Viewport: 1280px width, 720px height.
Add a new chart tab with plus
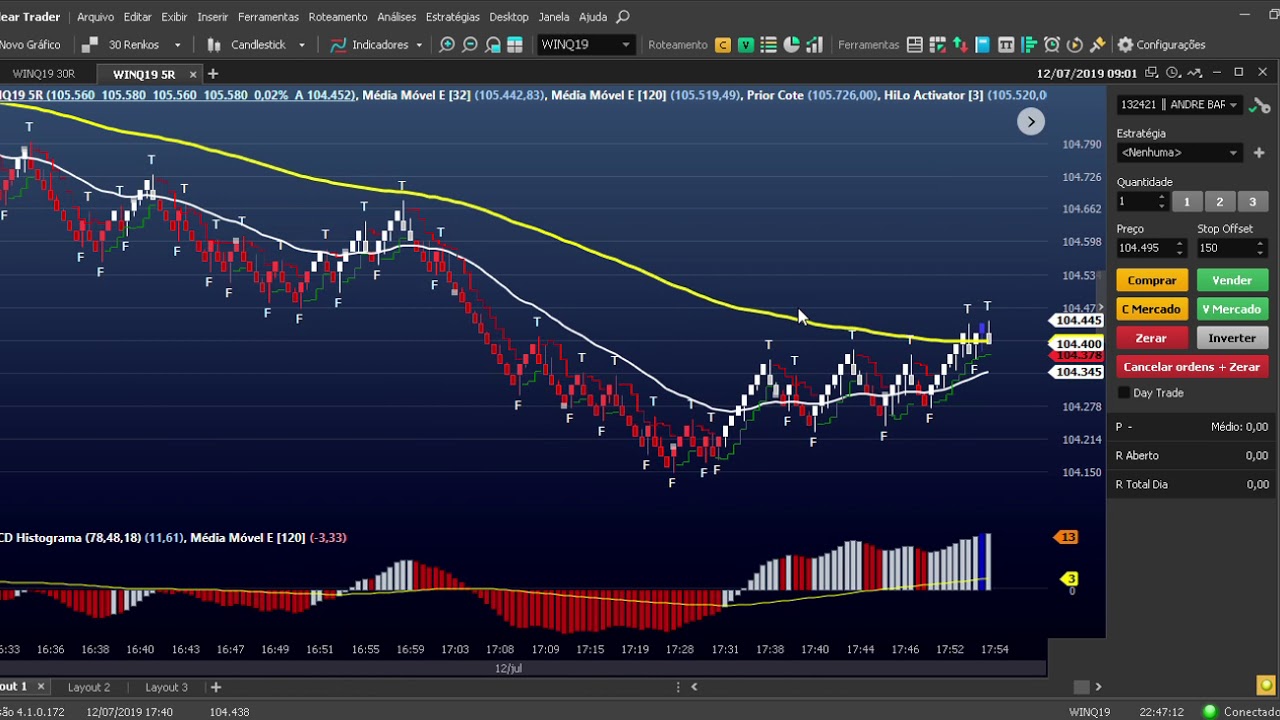(x=213, y=74)
